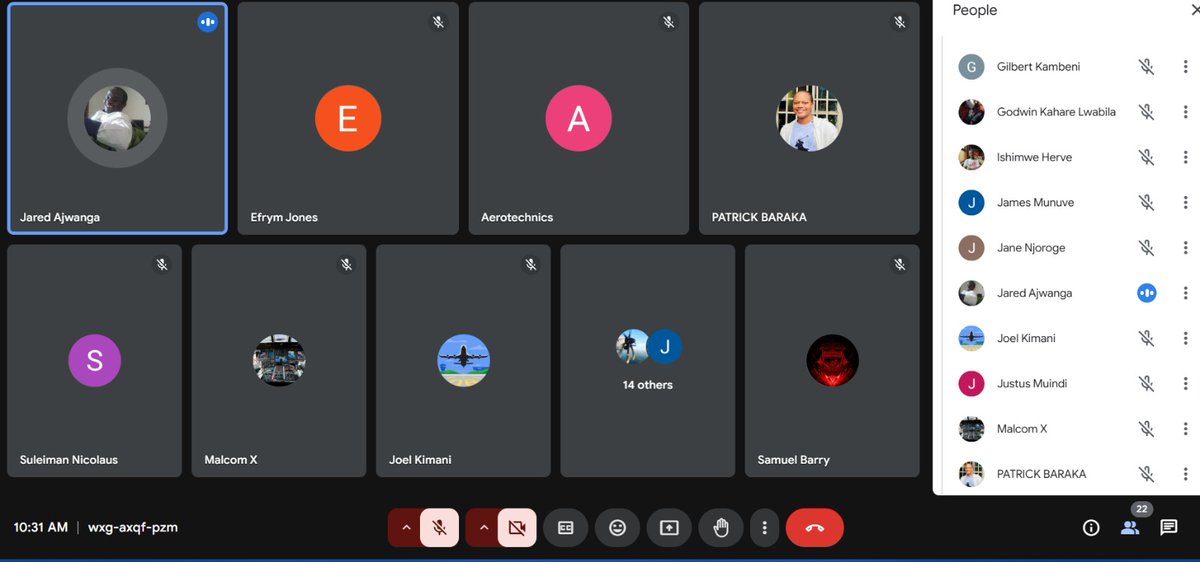Select Malcom X's video tile

click(279, 361)
